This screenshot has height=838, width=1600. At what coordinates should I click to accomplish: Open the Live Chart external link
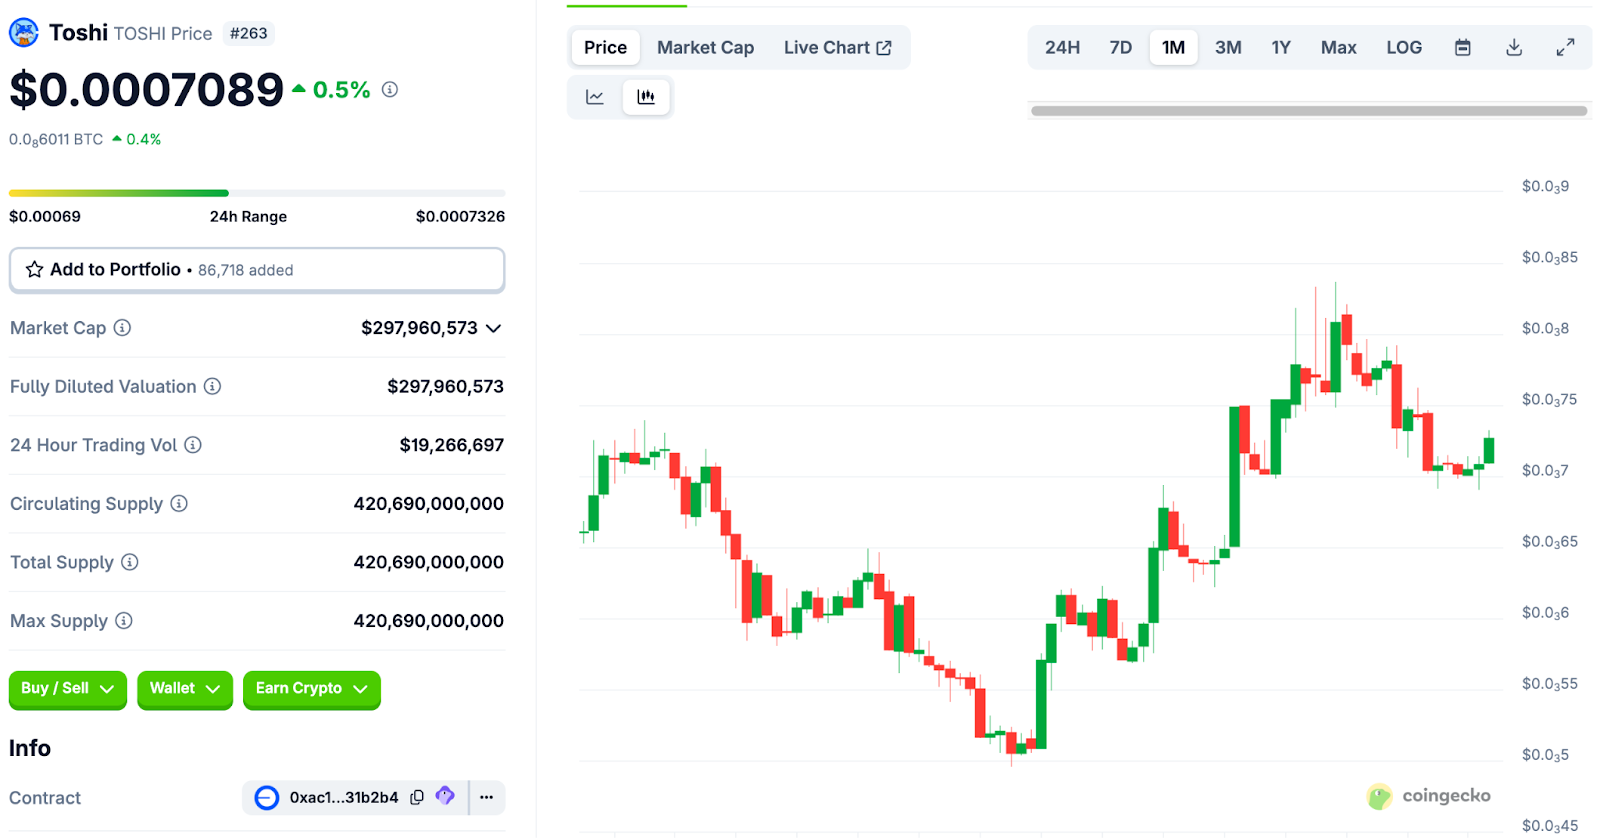837,47
